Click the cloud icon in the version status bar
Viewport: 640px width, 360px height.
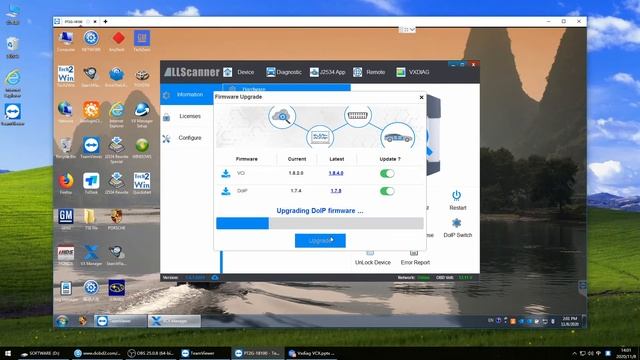point(215,278)
